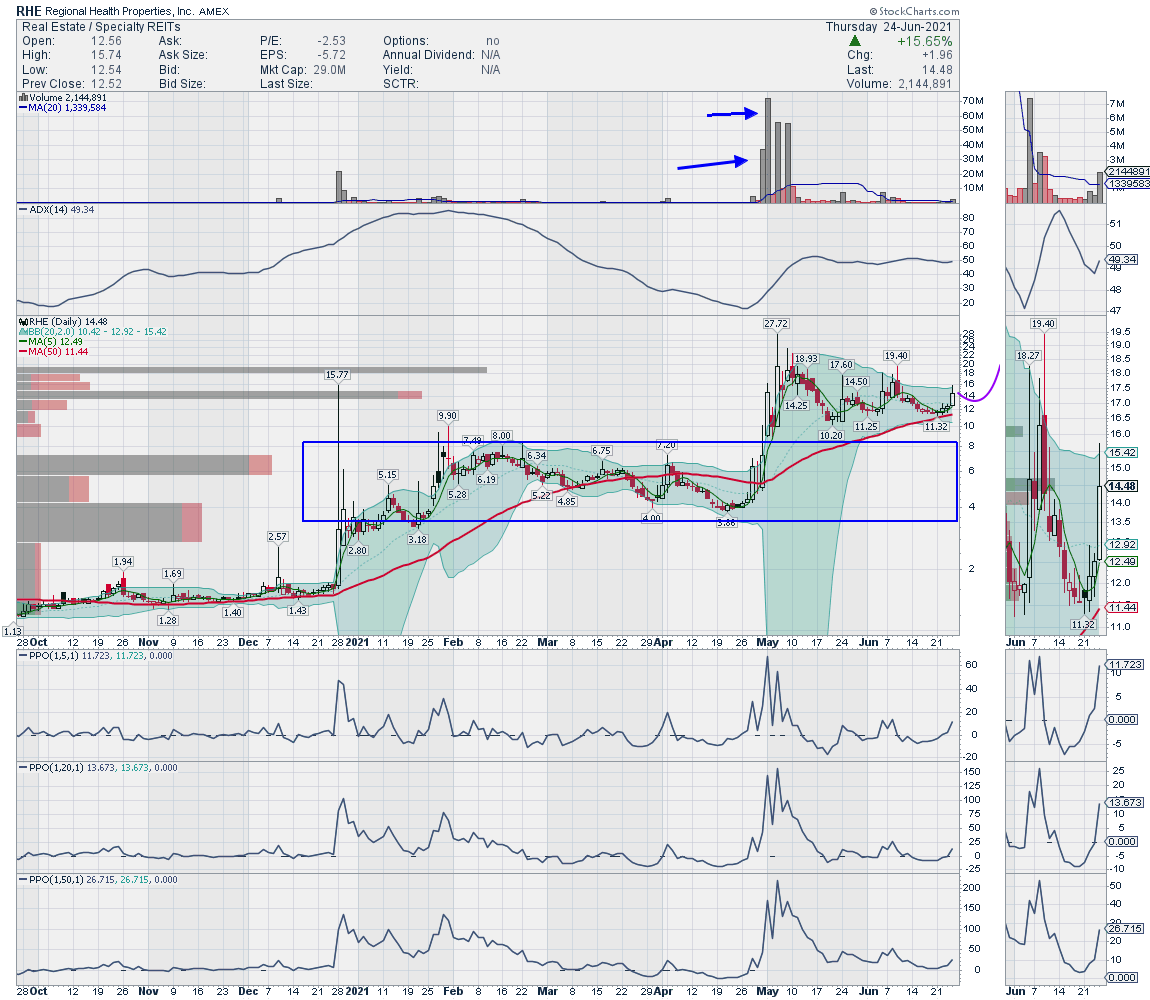Click the MA(50) 11.44 legend entry
The image size is (1150, 1000).
tap(54, 351)
